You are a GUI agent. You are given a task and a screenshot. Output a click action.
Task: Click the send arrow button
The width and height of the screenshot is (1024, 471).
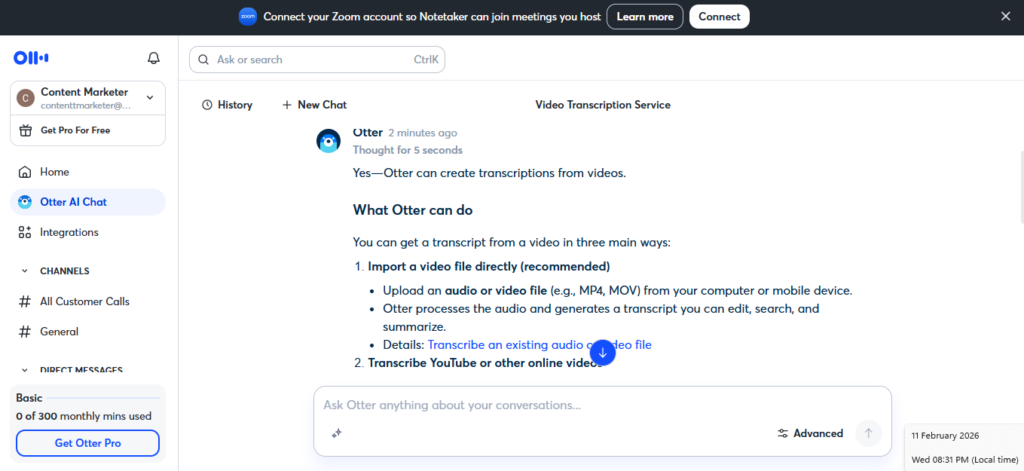tap(869, 433)
